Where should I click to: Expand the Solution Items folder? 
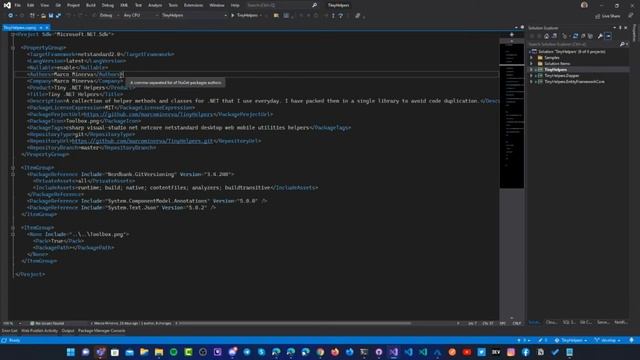click(531, 64)
